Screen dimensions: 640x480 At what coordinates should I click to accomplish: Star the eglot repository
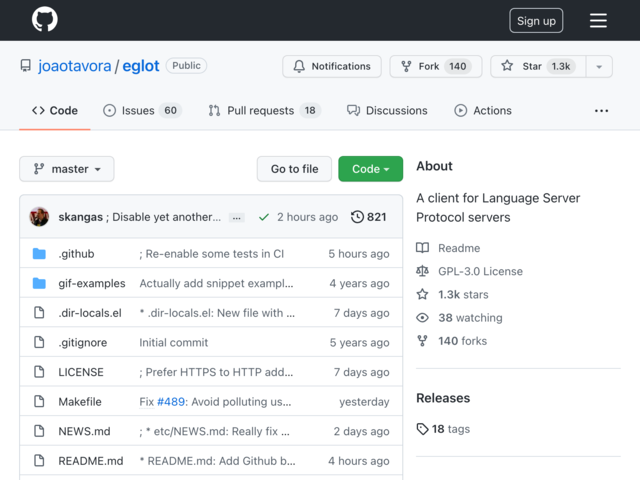(538, 66)
